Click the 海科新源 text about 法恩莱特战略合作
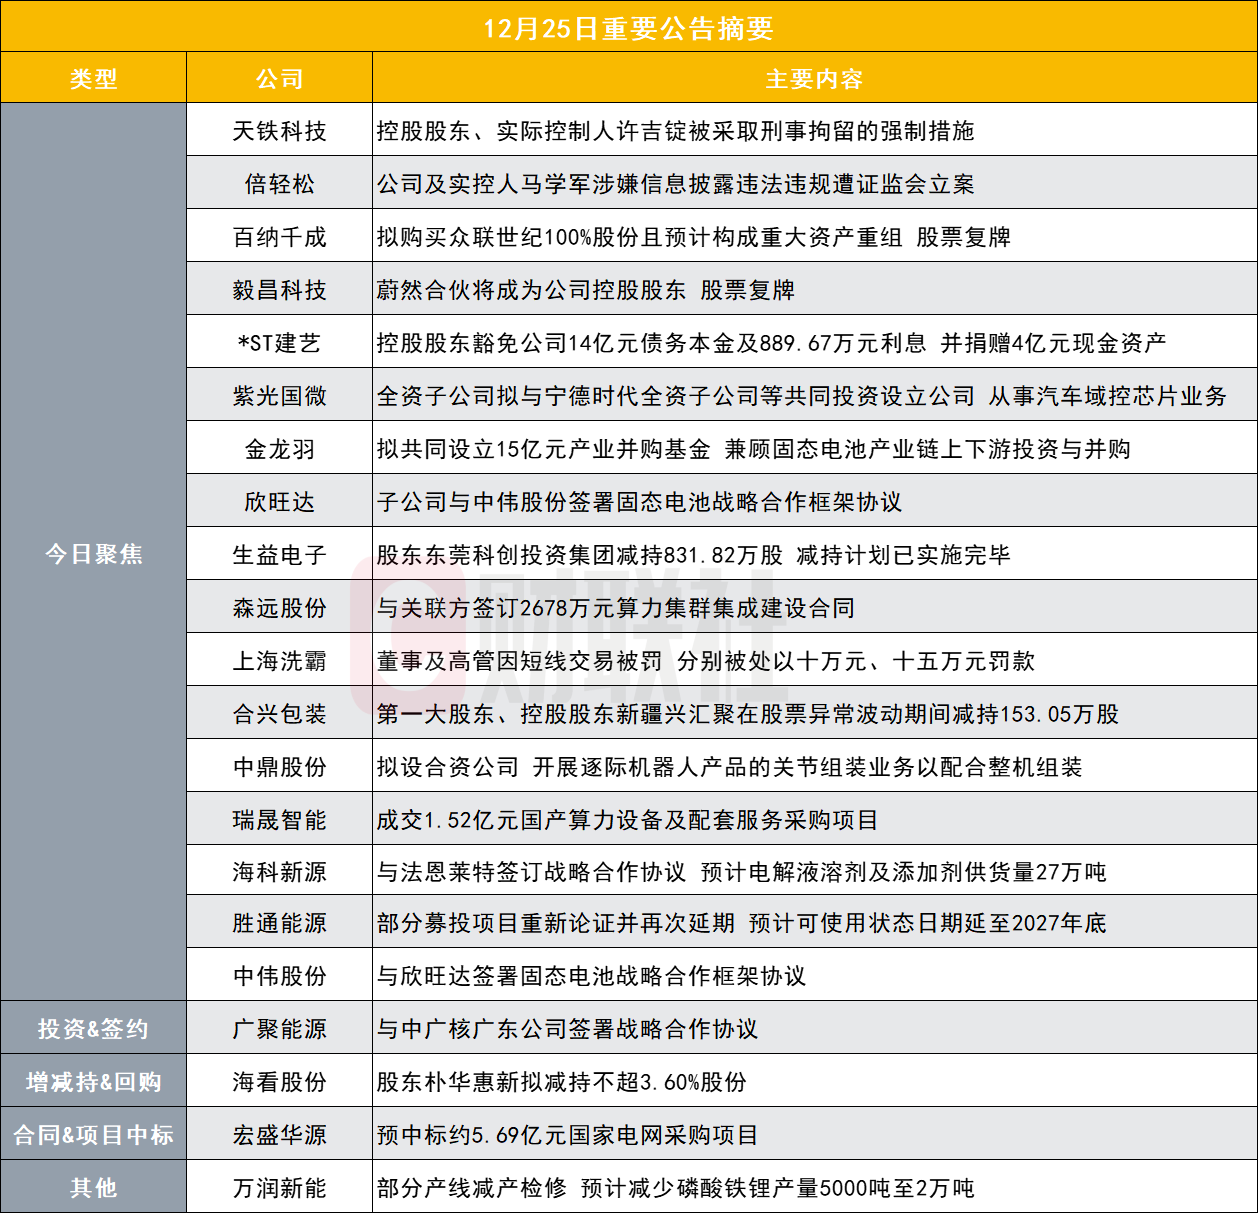1258x1213 pixels. pyautogui.click(x=741, y=872)
